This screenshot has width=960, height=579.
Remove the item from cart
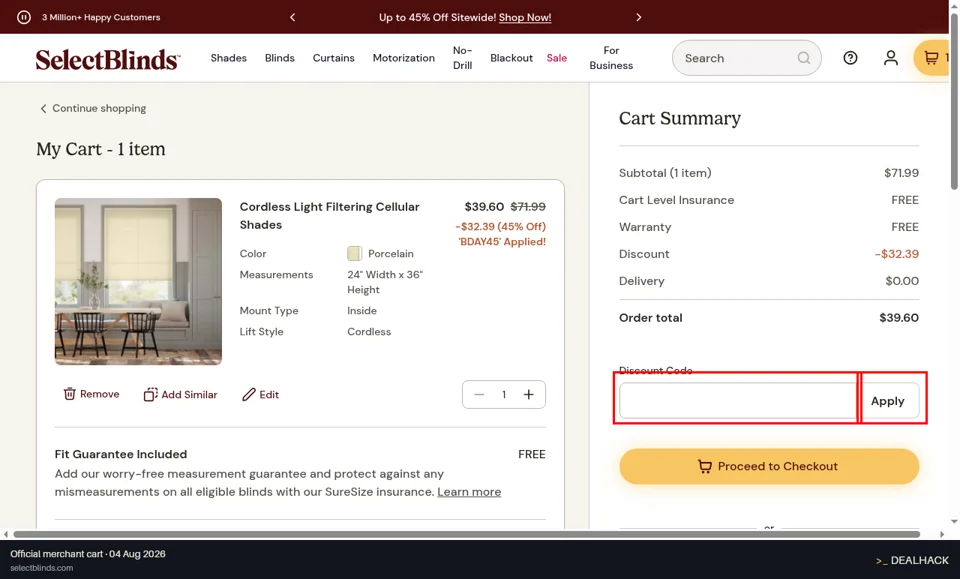91,394
